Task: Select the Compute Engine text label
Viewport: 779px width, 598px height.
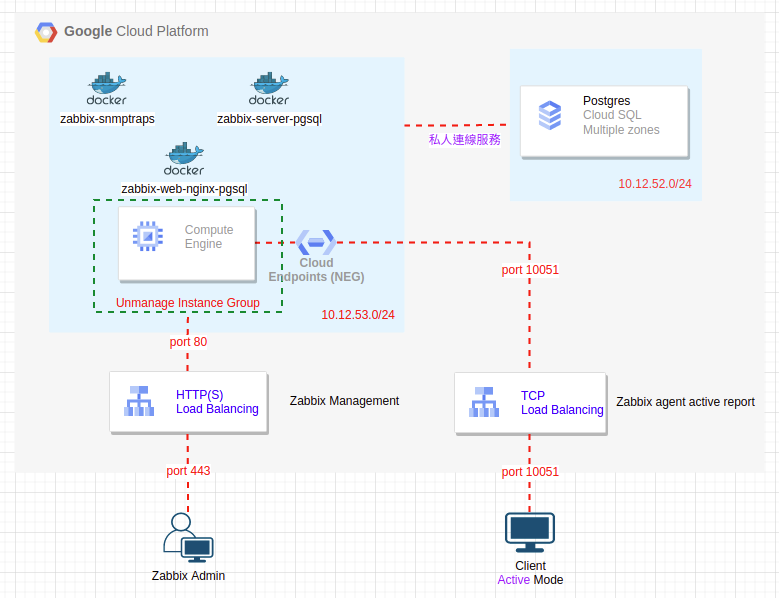Action: click(209, 237)
